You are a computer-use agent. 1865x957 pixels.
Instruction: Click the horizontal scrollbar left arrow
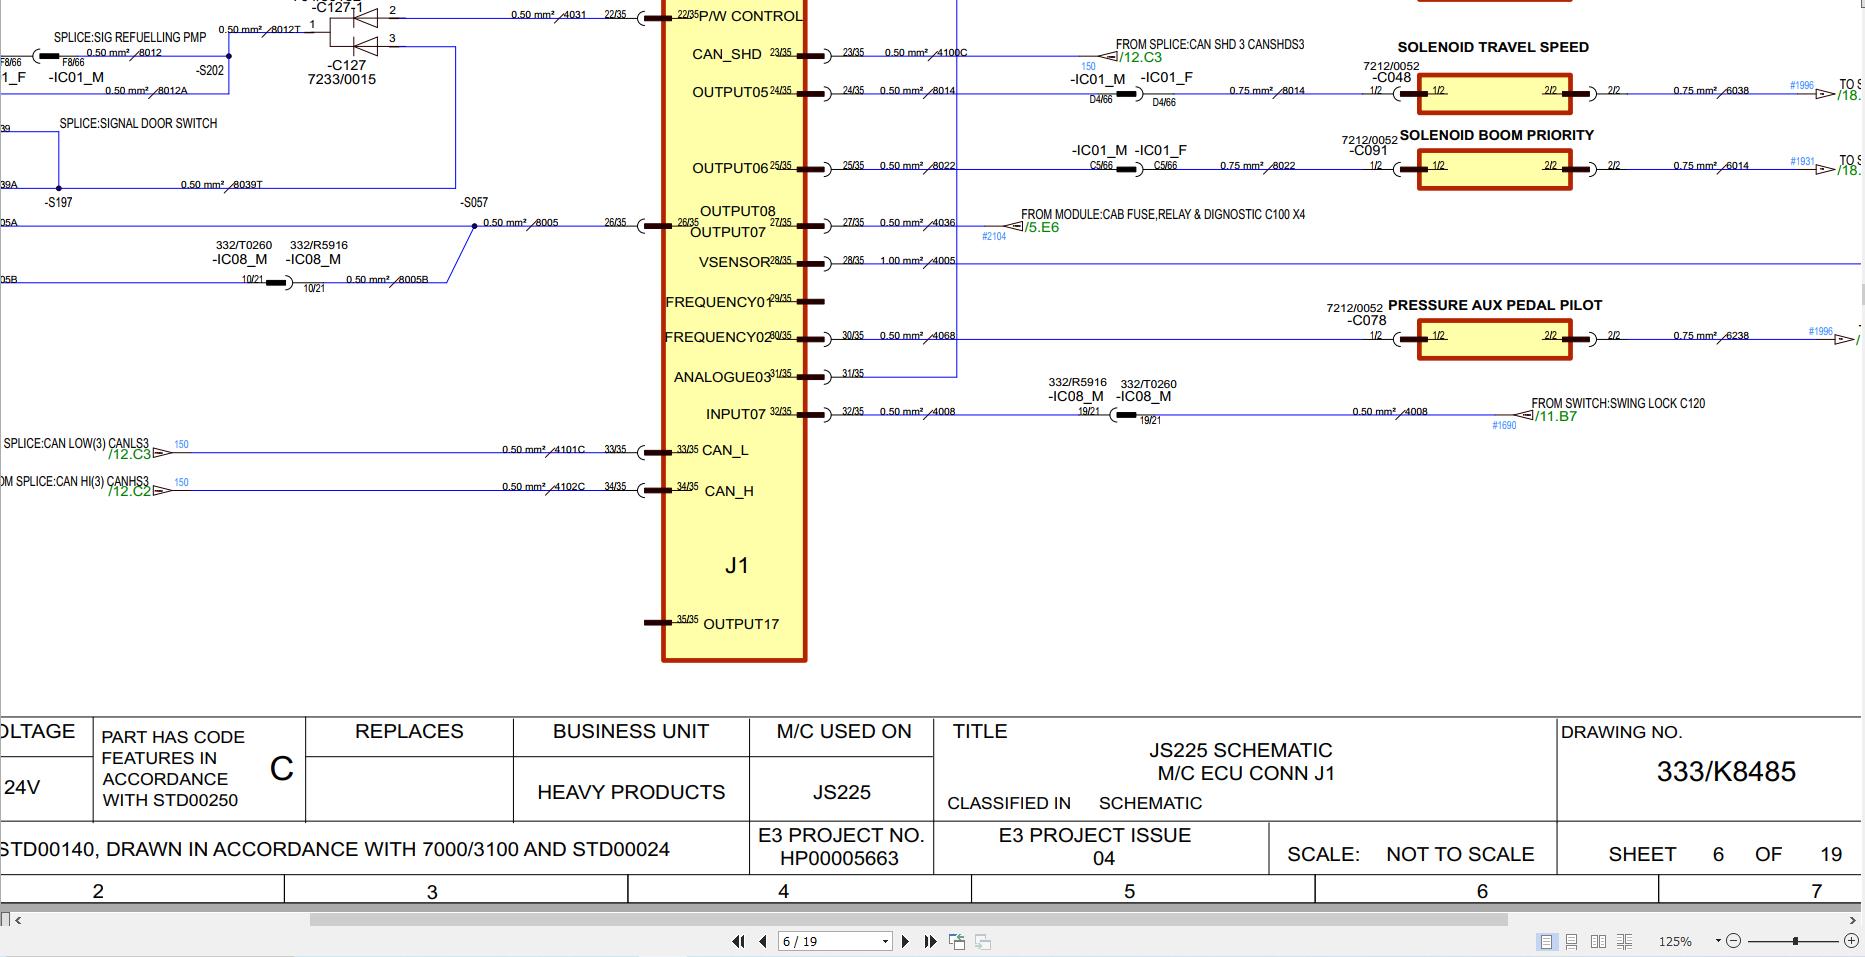[18, 920]
